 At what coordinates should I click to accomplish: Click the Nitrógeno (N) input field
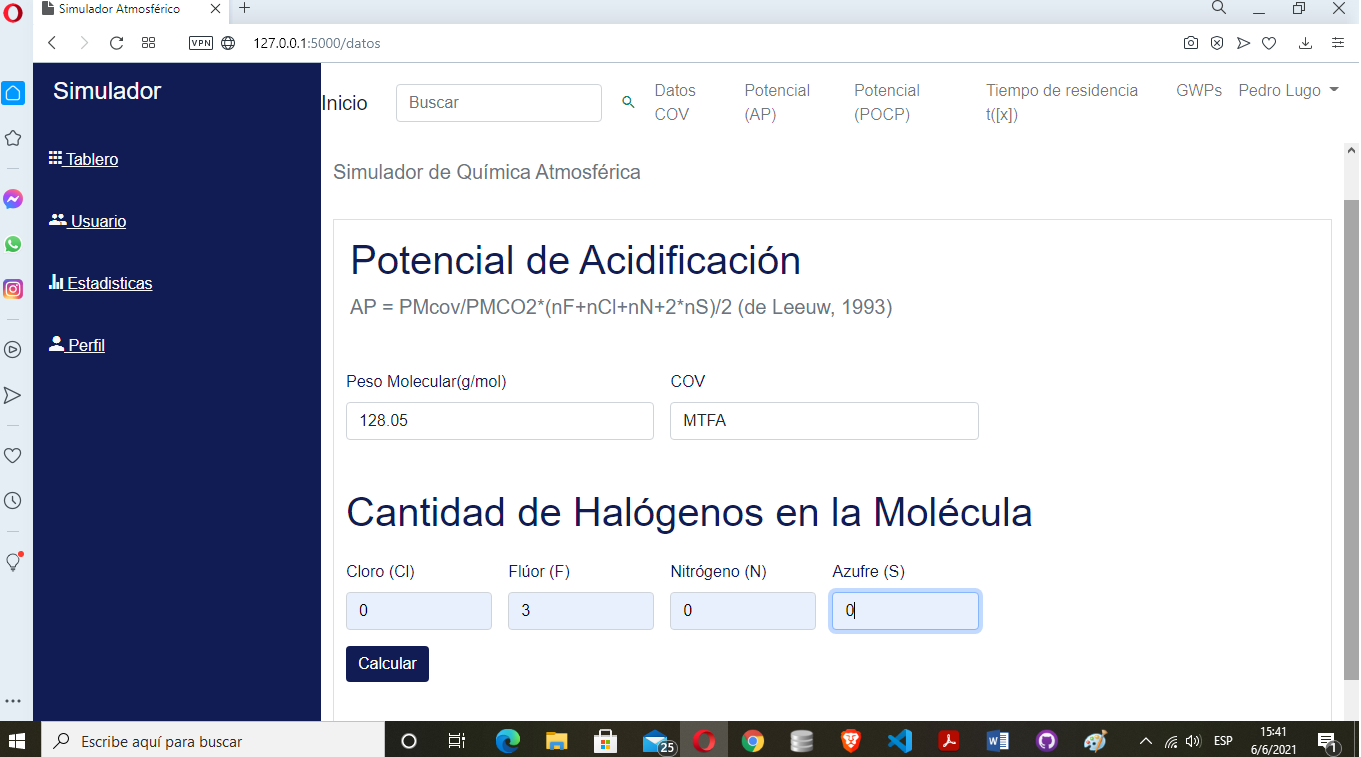(x=743, y=611)
